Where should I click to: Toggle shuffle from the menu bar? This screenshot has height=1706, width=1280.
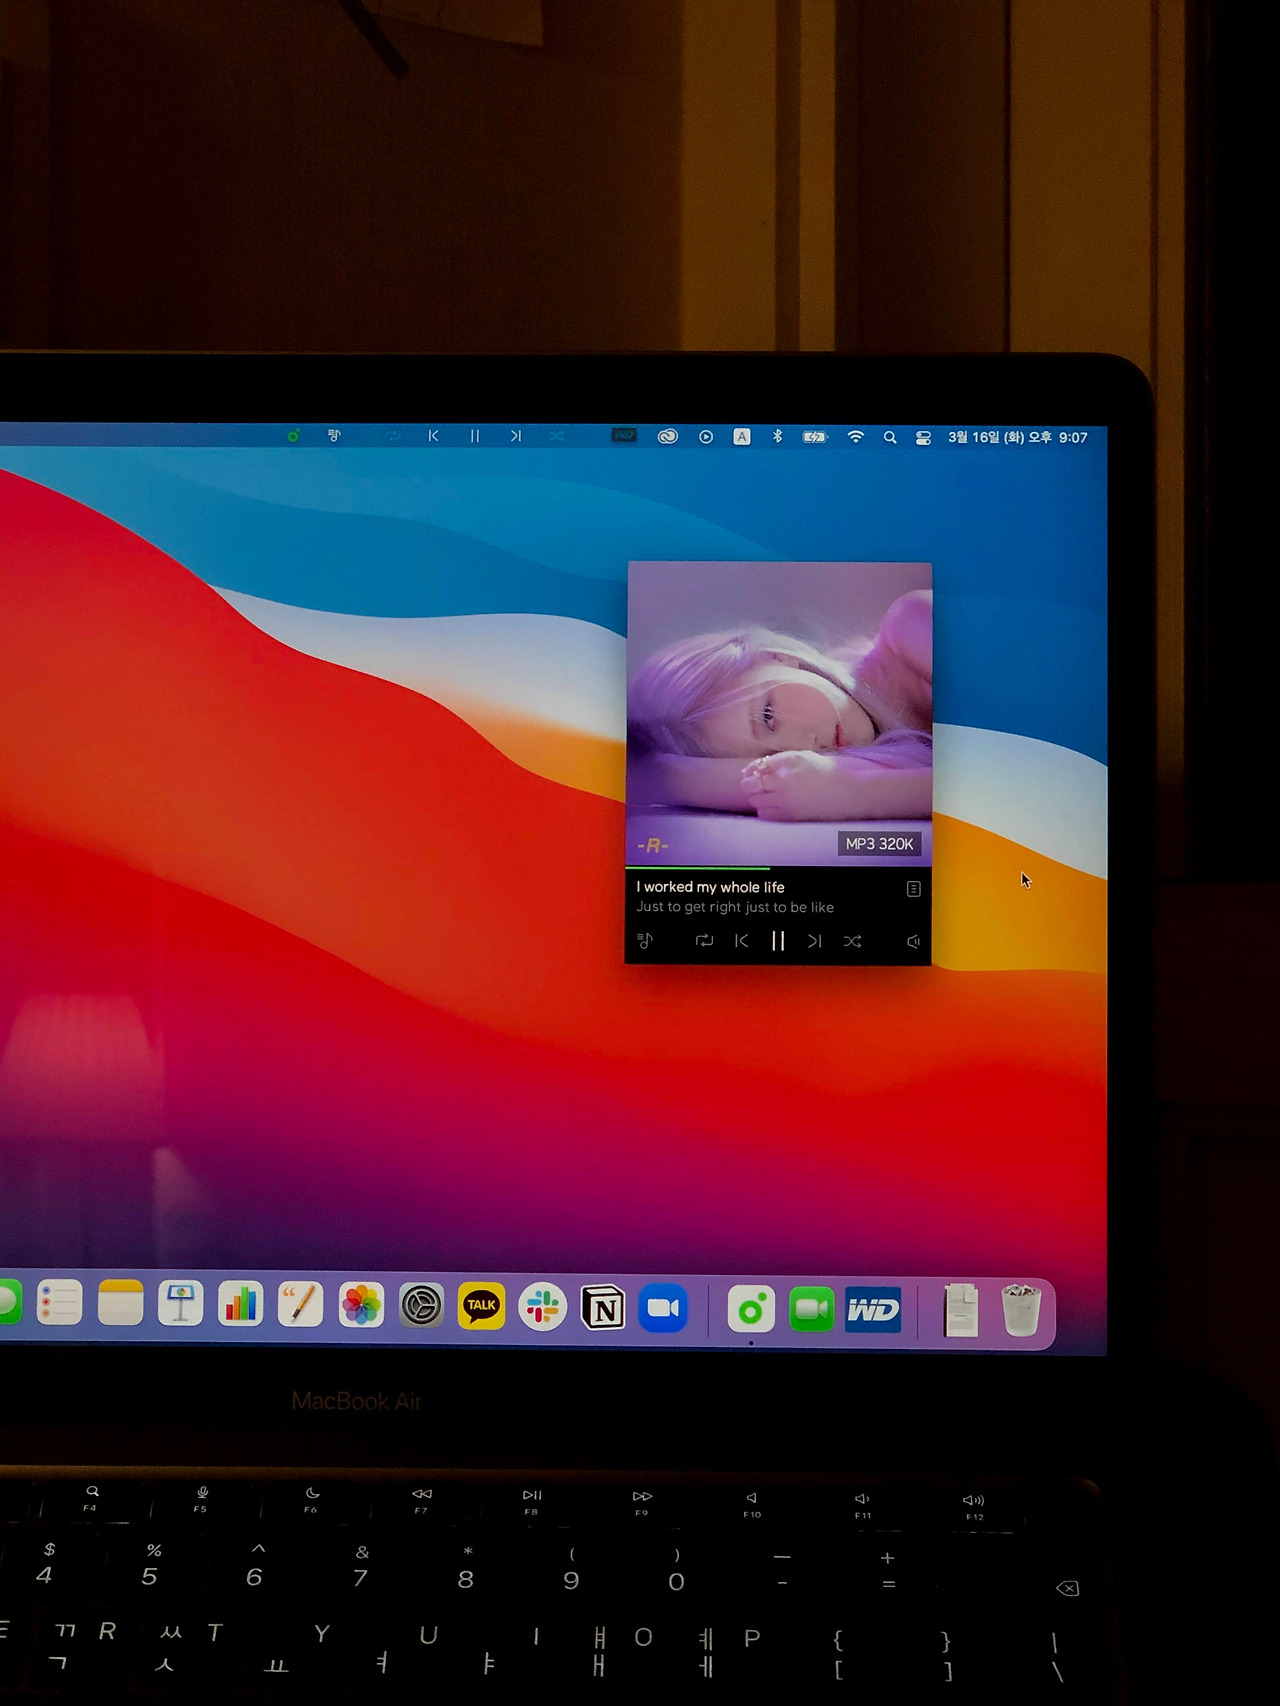[556, 436]
